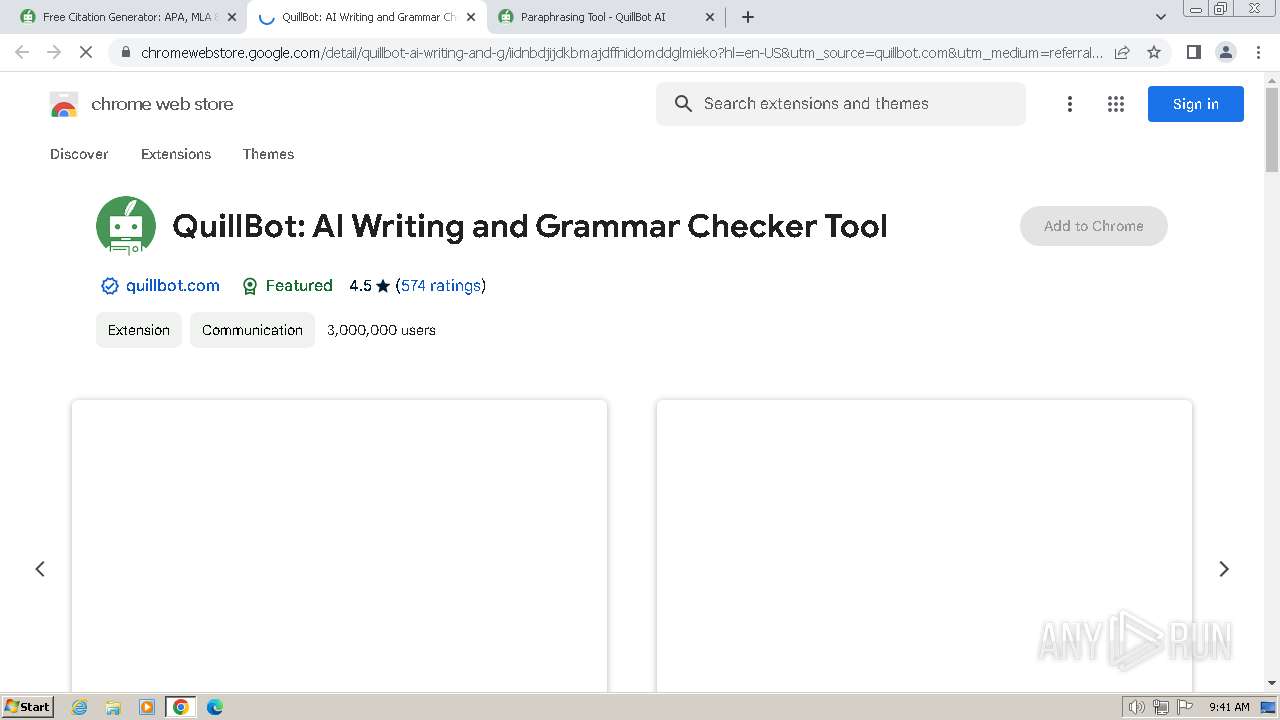1280x720 pixels.
Task: Click the search magnifier icon
Action: coord(683,104)
